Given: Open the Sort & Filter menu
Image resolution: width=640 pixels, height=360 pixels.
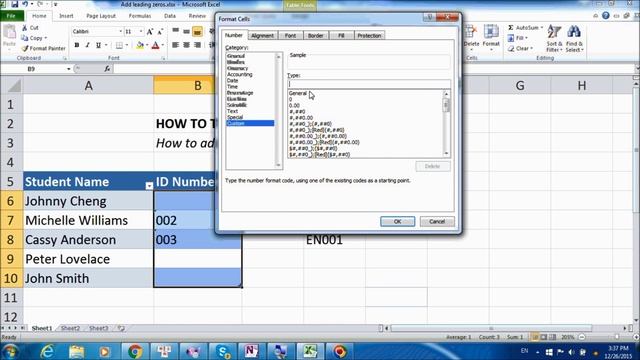Looking at the screenshot, I should pyautogui.click(x=554, y=38).
